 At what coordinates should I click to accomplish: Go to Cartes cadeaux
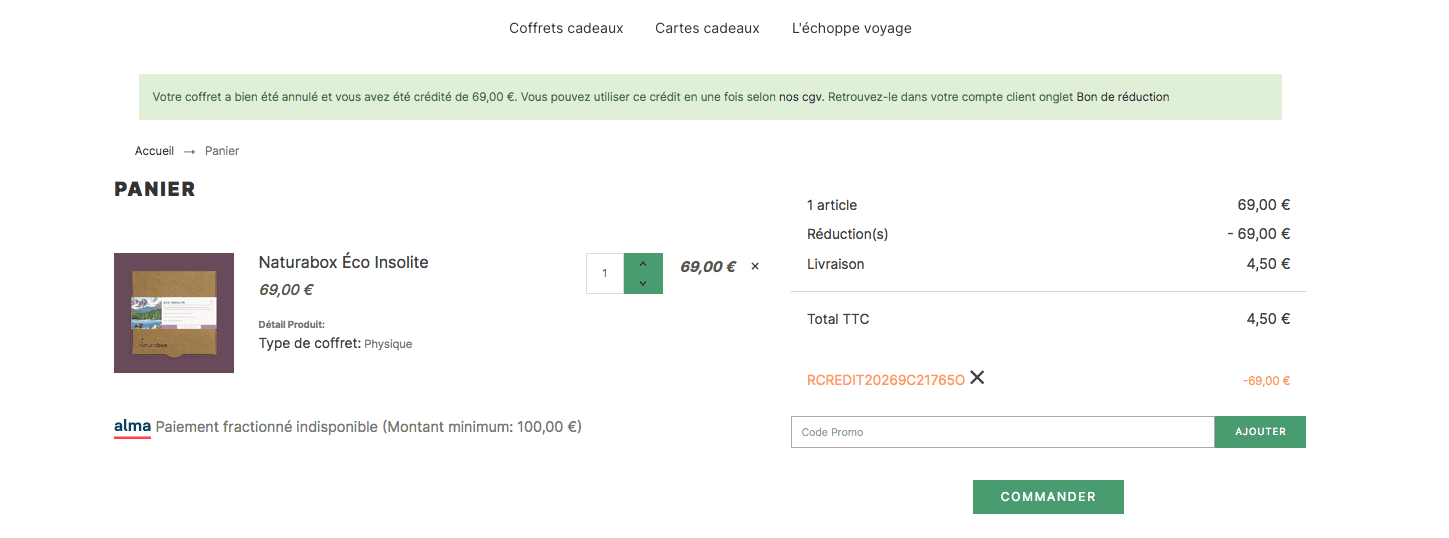pyautogui.click(x=707, y=28)
